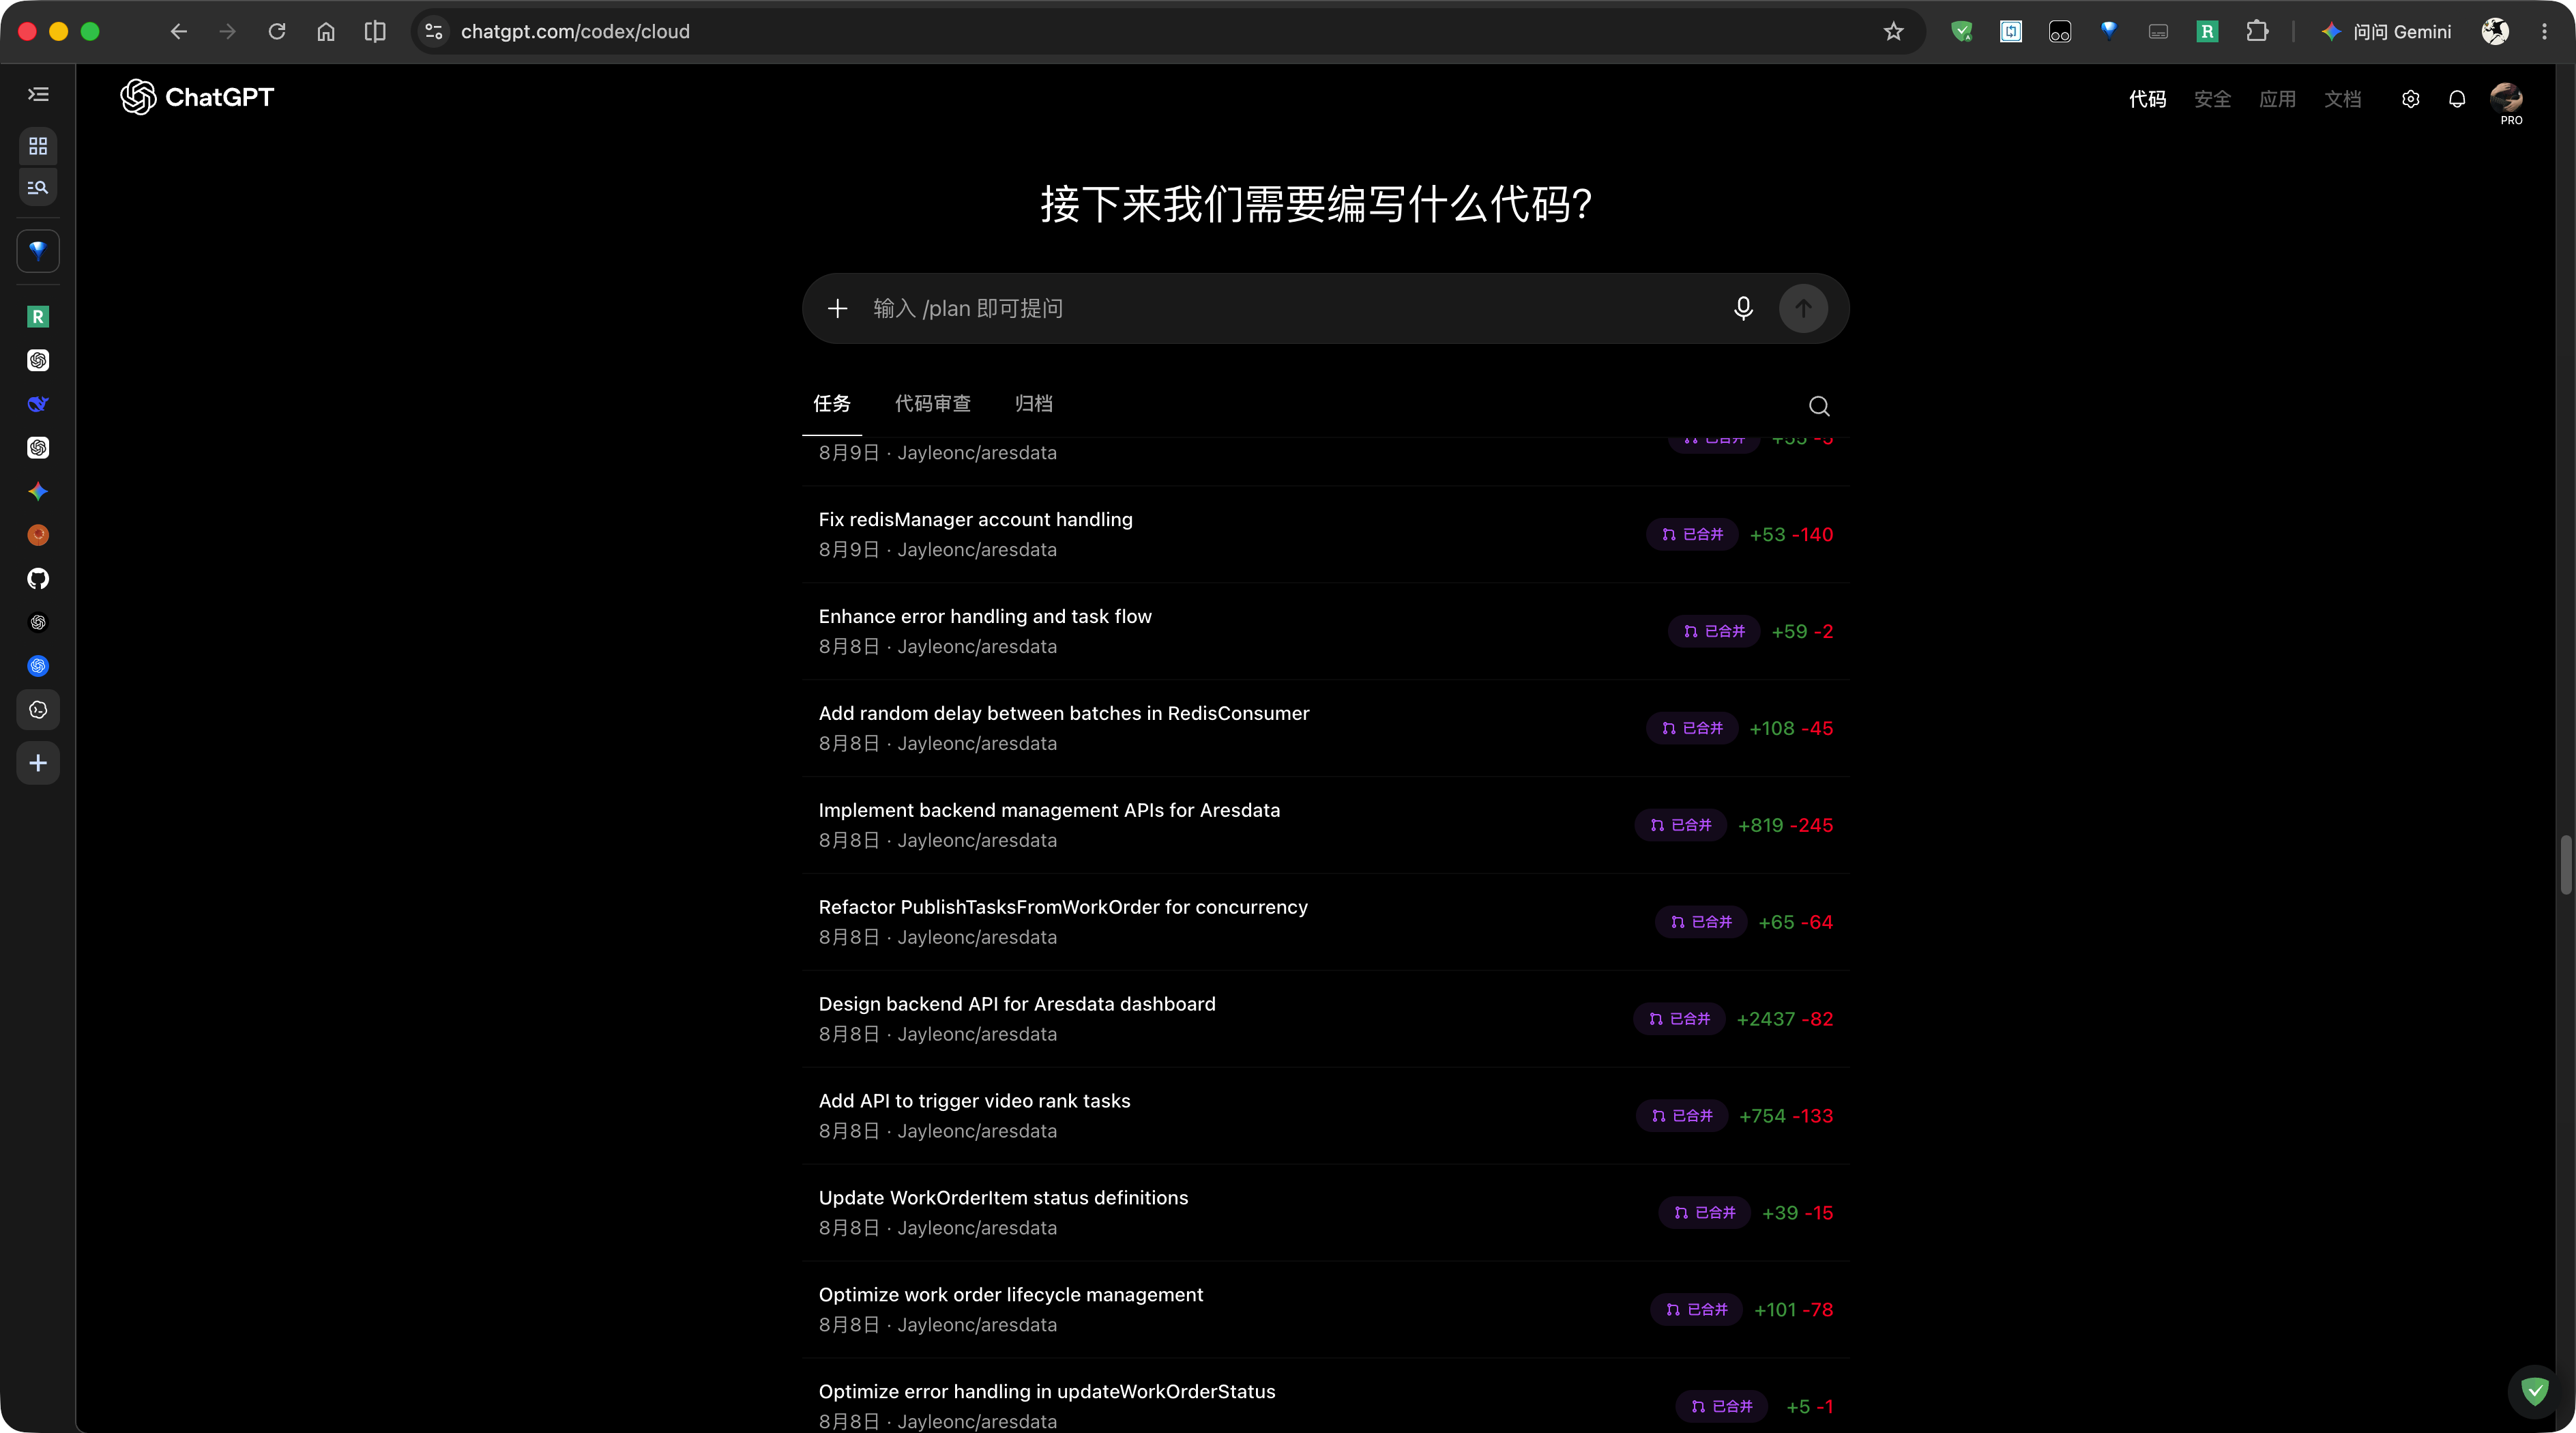2576x1433 pixels.
Task: Open site info icon in address bar
Action: click(434, 32)
